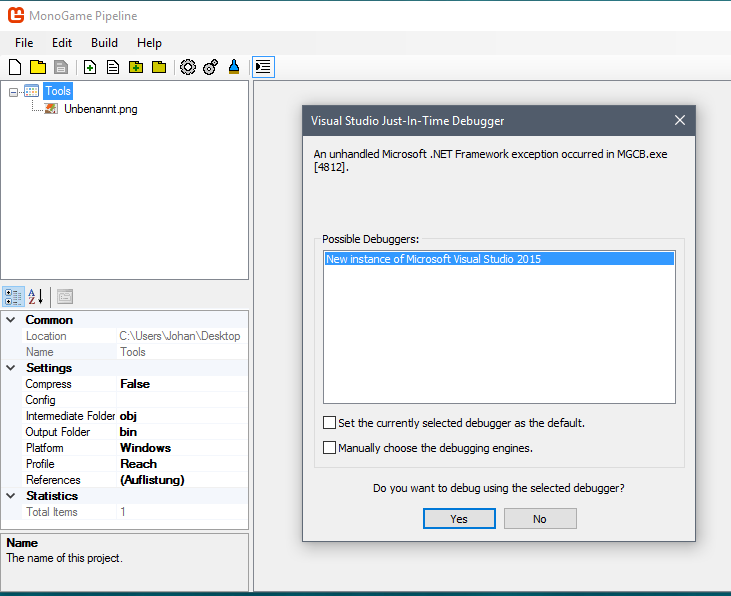The width and height of the screenshot is (731, 596).
Task: Open the Edit menu
Action: (62, 43)
